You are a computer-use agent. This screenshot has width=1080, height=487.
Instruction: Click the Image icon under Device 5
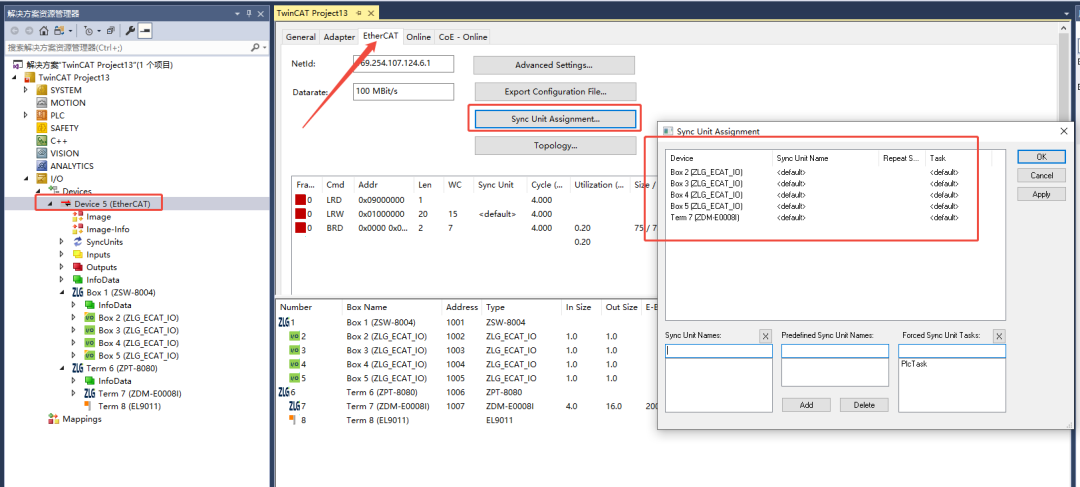[x=78, y=216]
